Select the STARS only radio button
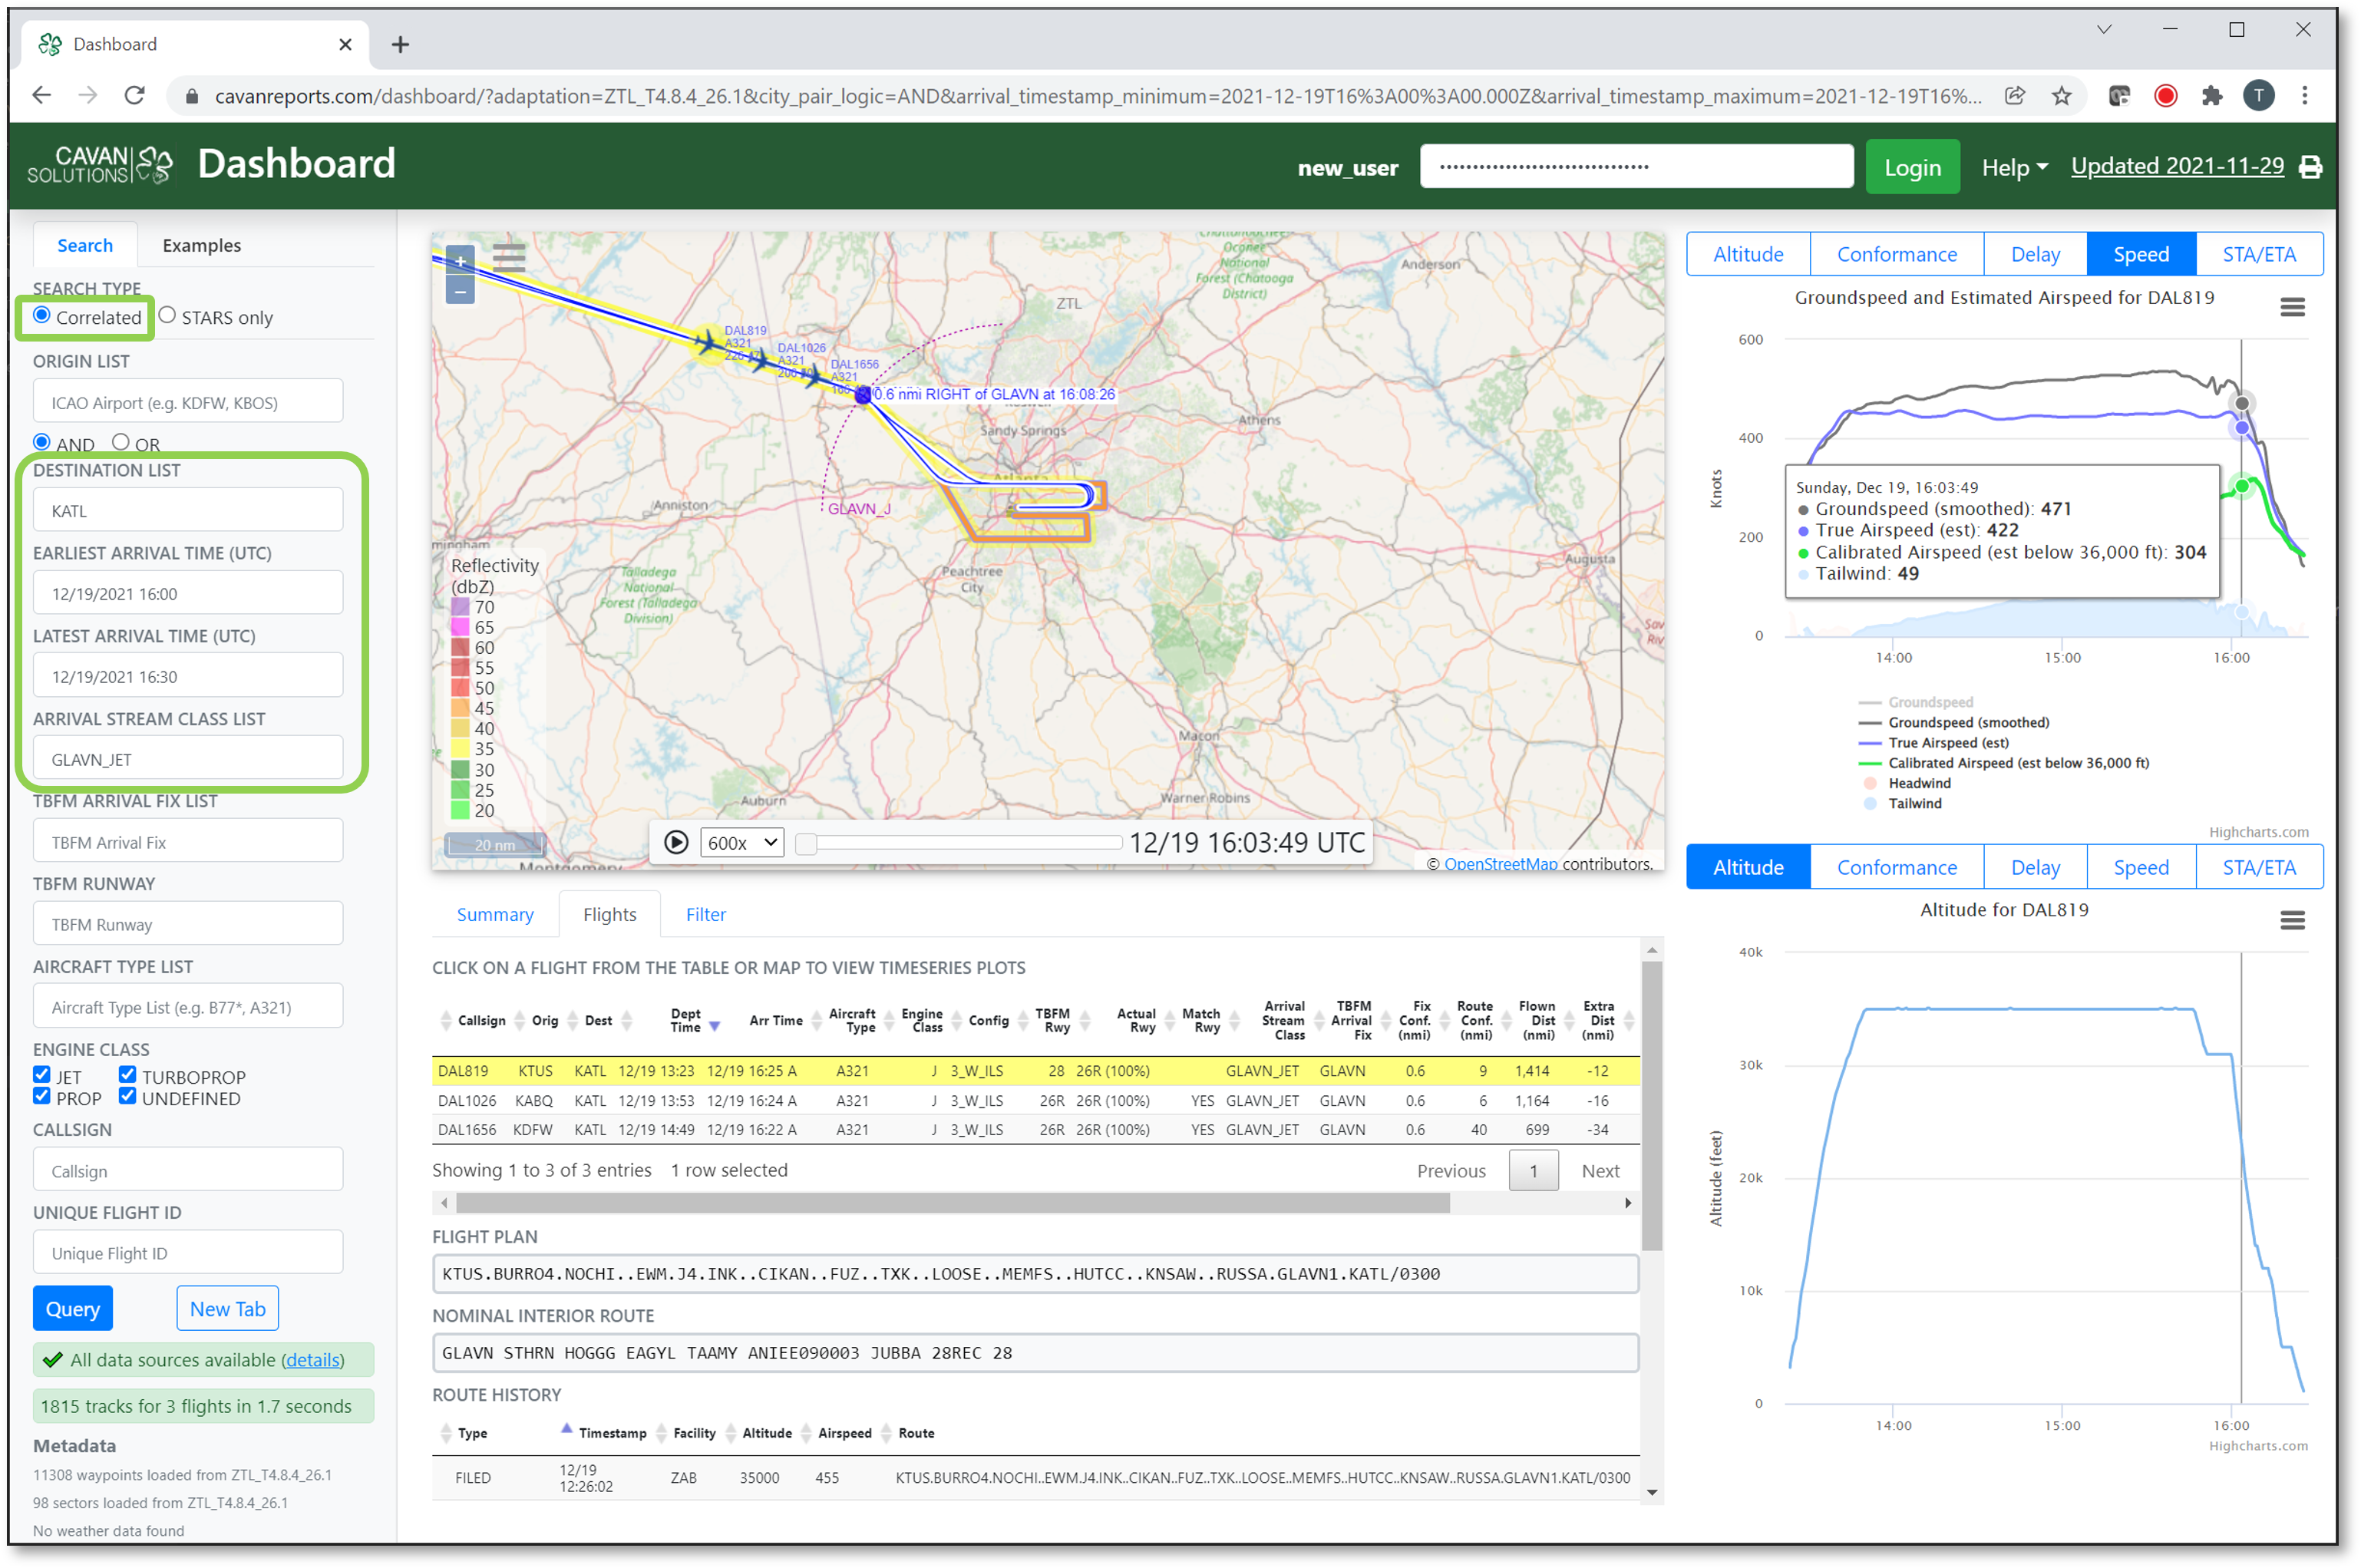Image resolution: width=2361 pixels, height=1568 pixels. (168, 316)
